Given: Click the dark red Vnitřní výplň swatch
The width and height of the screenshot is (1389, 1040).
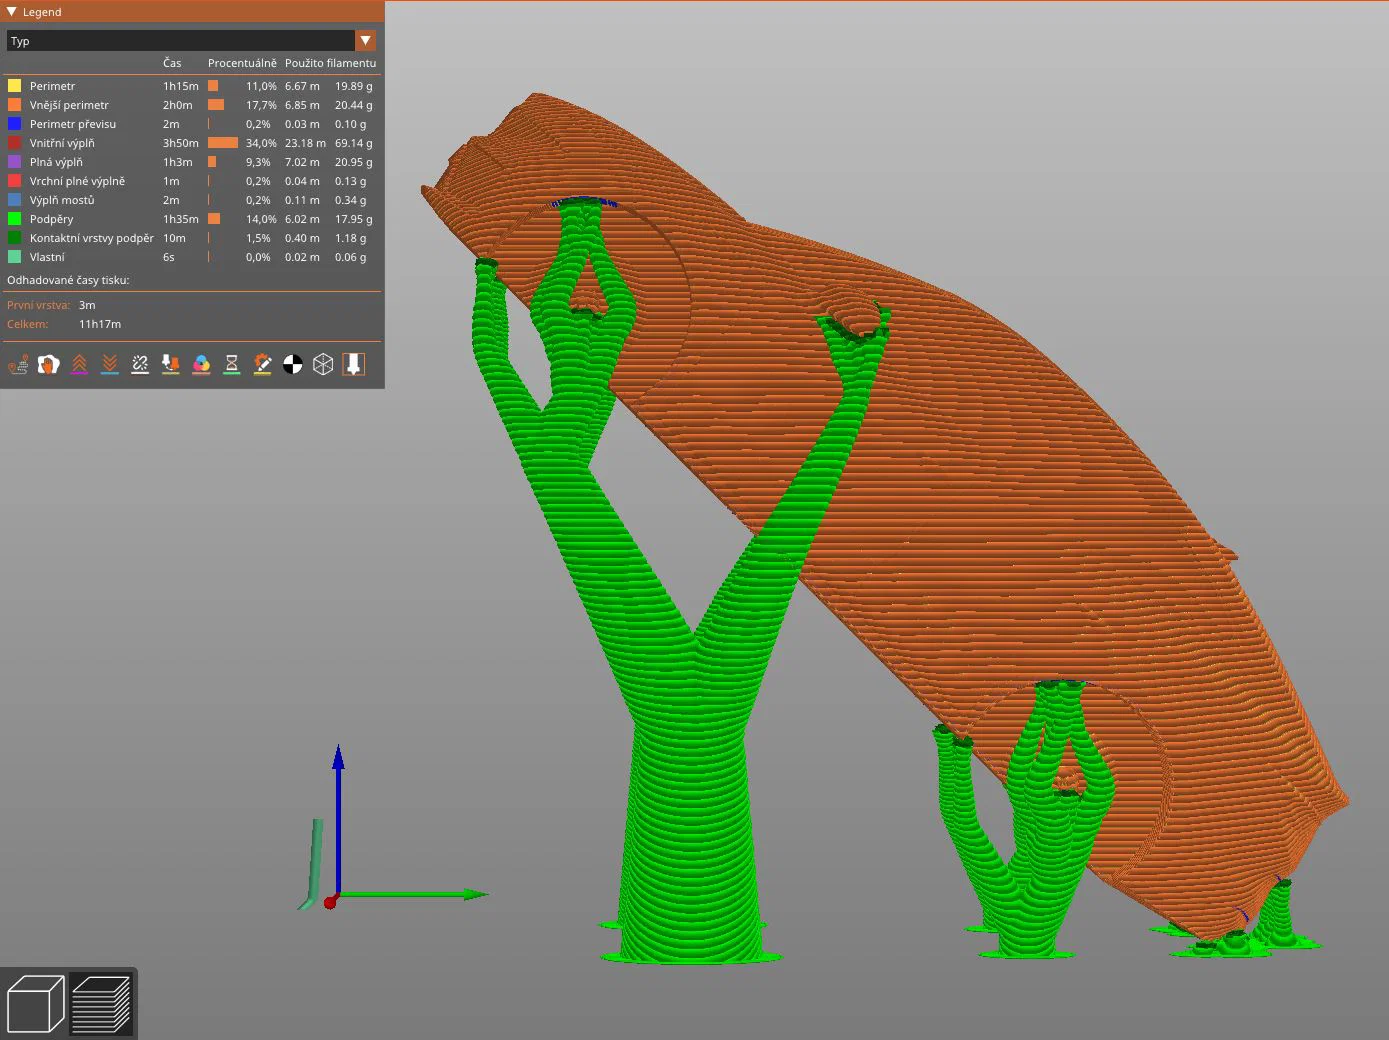Looking at the screenshot, I should pos(15,143).
